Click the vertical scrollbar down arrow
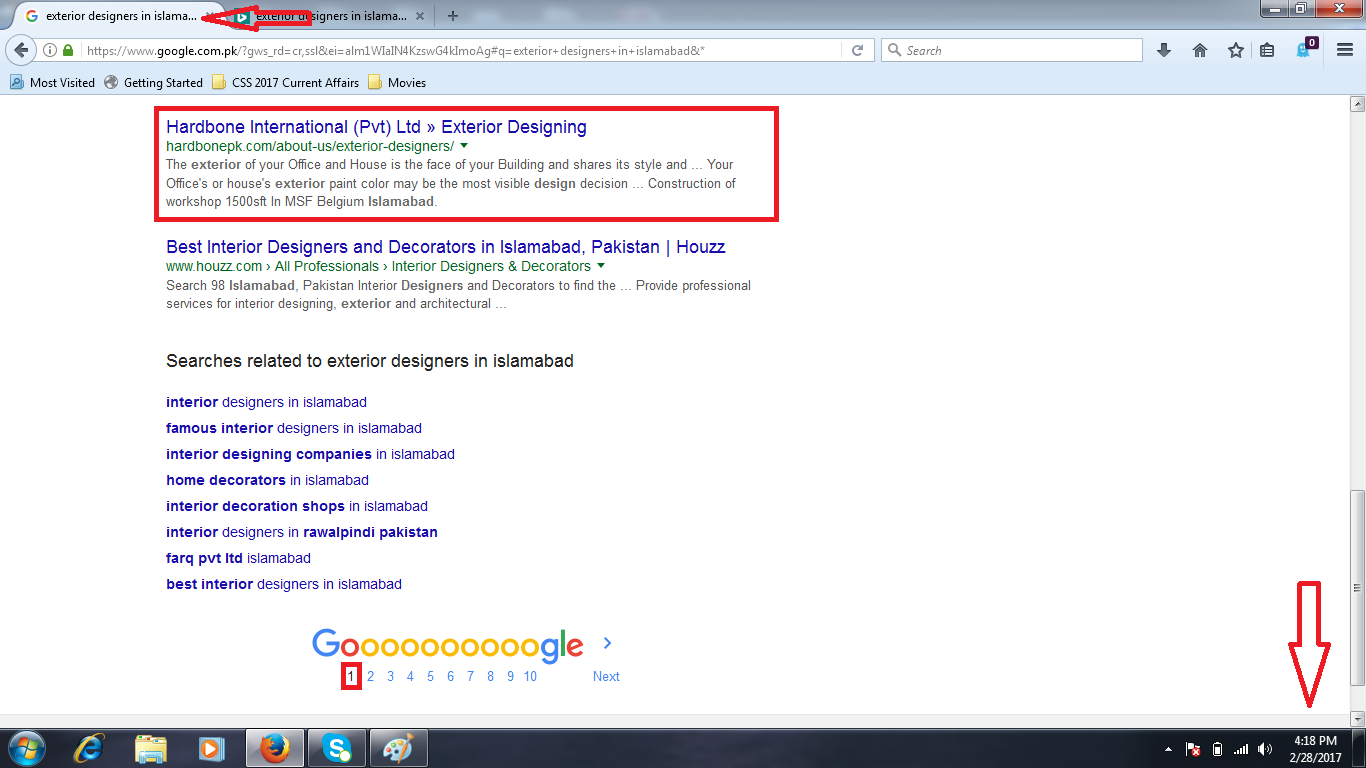1366x768 pixels. coord(1357,719)
